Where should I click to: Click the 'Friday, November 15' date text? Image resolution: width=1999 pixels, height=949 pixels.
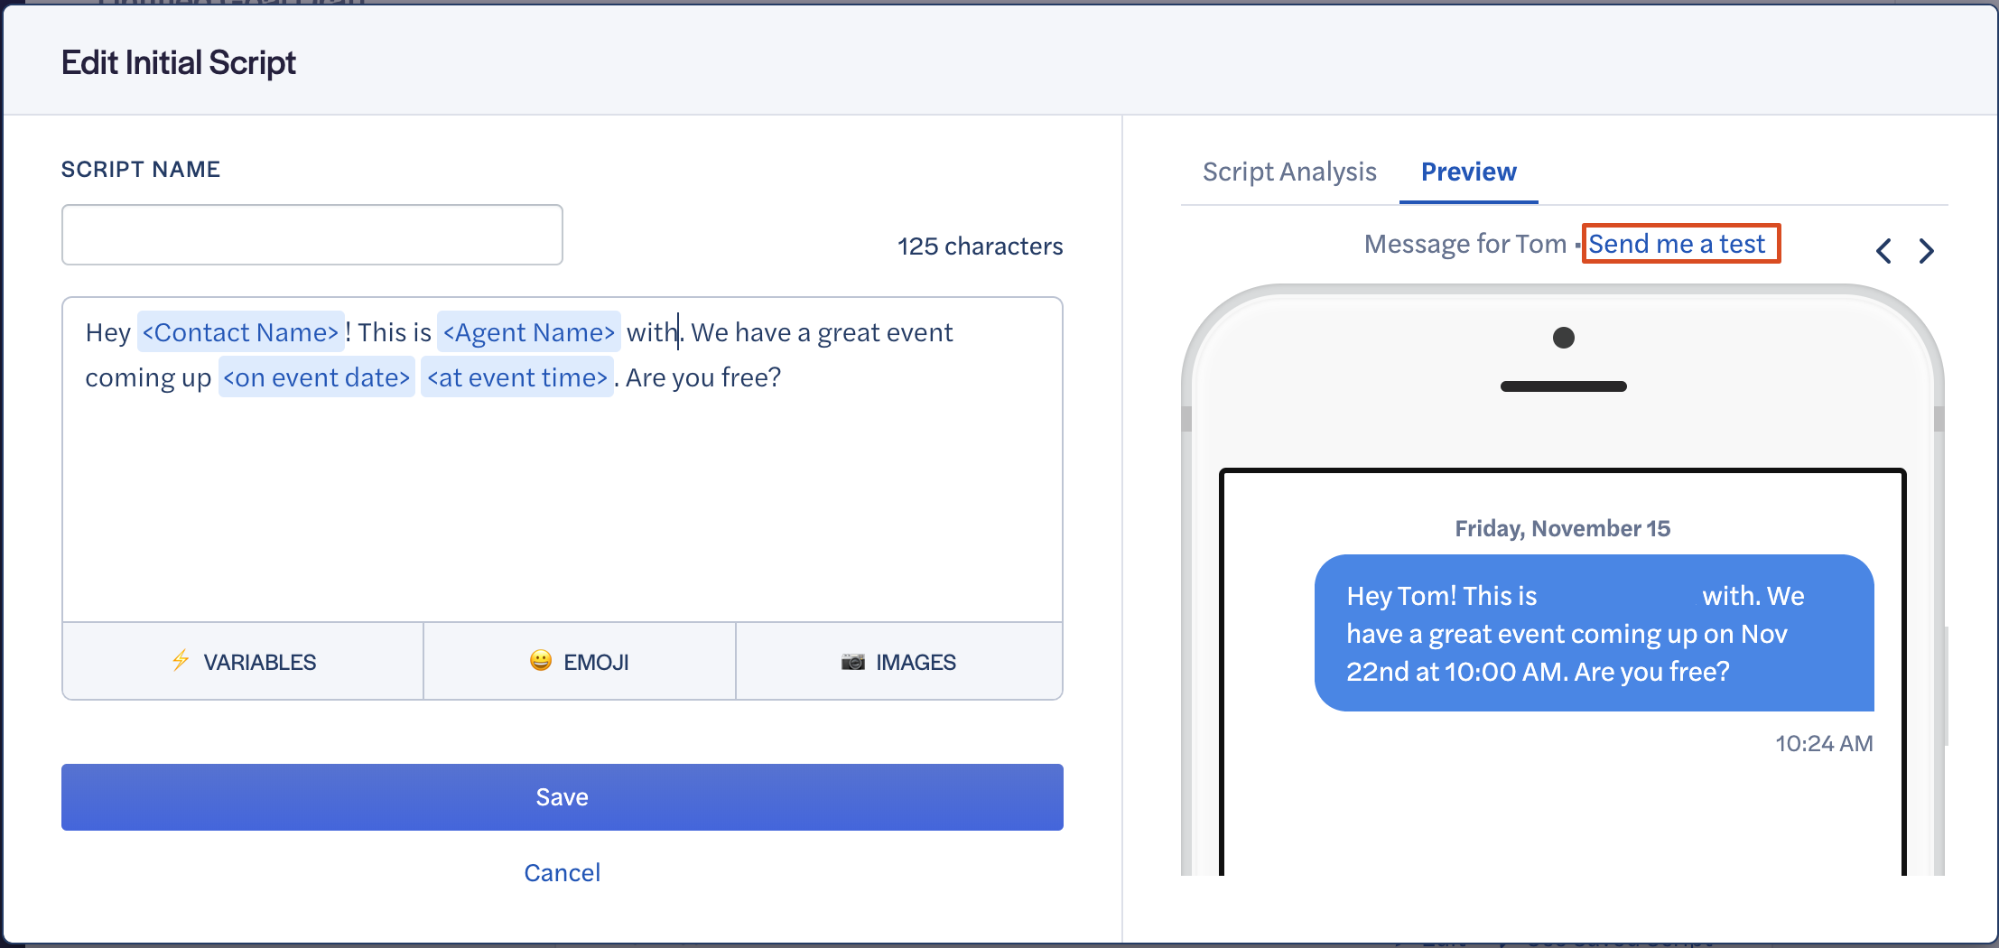click(1562, 528)
